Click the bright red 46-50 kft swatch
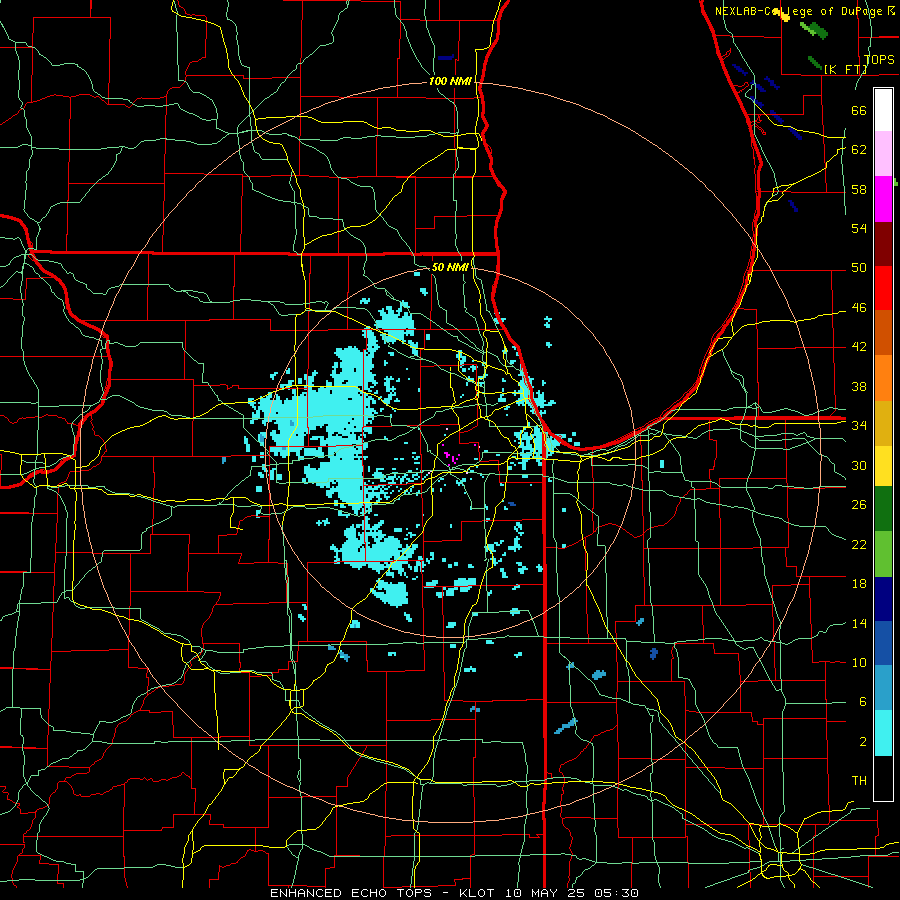 883,288
